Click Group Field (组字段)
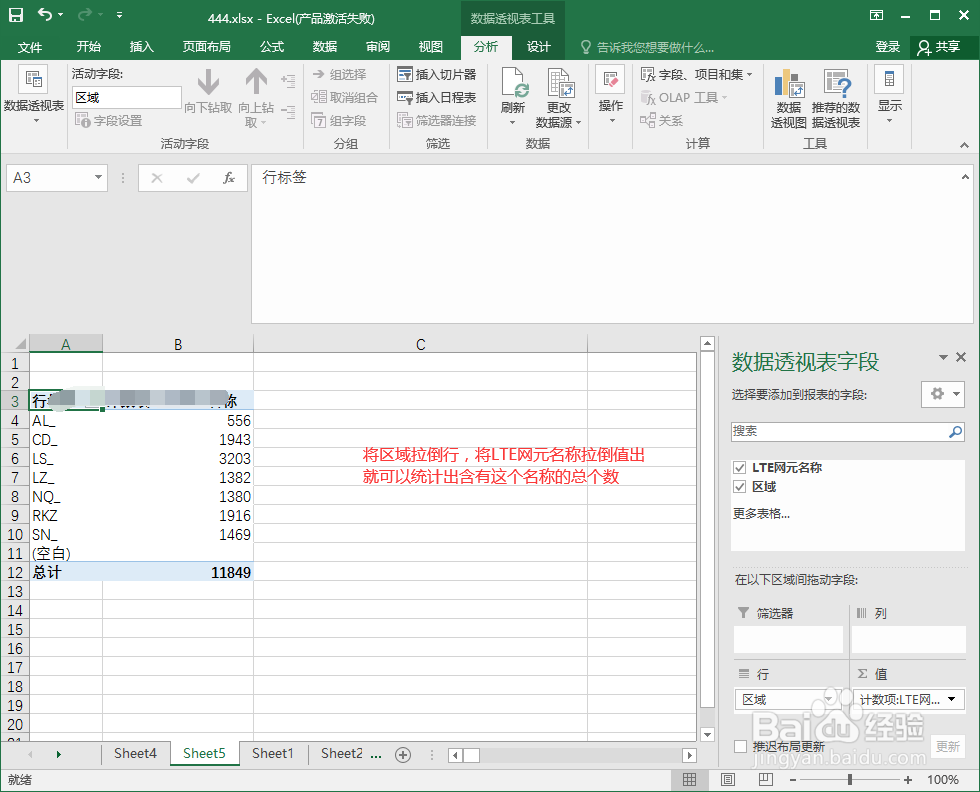Screen dimensions: 980x792 point(339,121)
